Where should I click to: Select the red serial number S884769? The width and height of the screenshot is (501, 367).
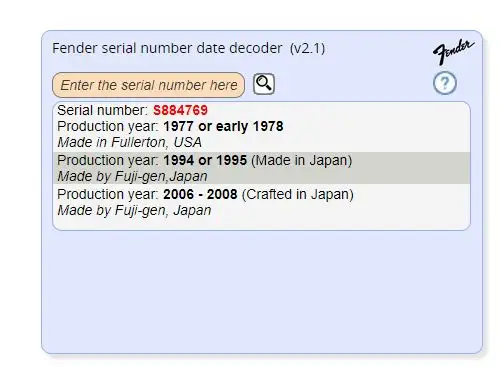[x=180, y=110]
